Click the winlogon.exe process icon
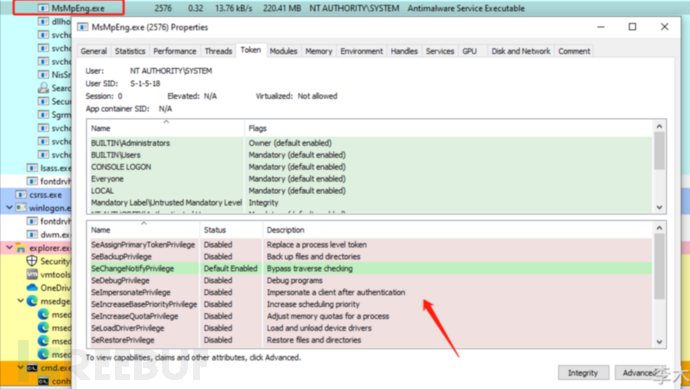Image resolution: width=690 pixels, height=389 pixels. coord(21,208)
